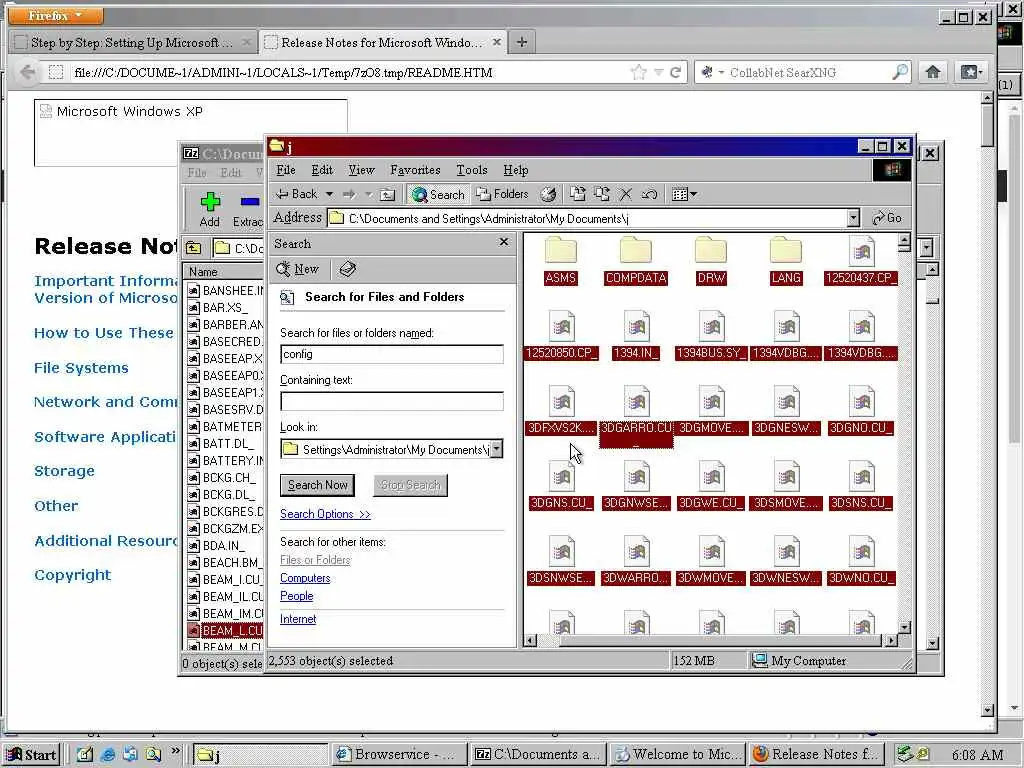
Task: Reload the page in Firefox
Action: point(676,72)
